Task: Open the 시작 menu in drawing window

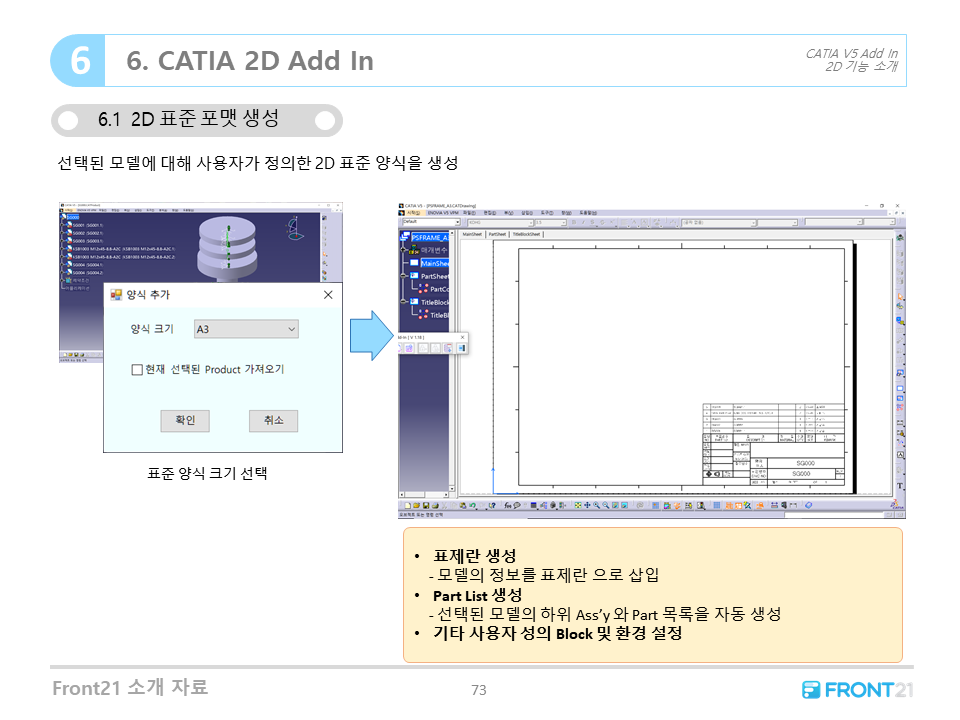Action: click(x=413, y=212)
